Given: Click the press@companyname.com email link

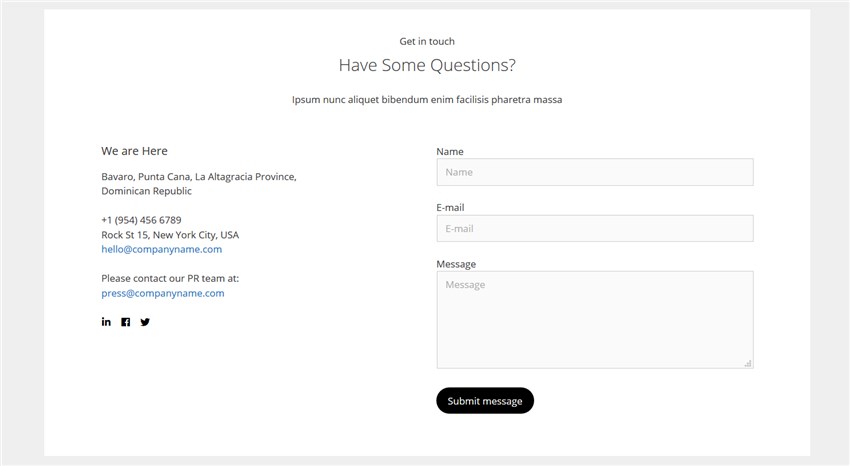Looking at the screenshot, I should [x=163, y=293].
